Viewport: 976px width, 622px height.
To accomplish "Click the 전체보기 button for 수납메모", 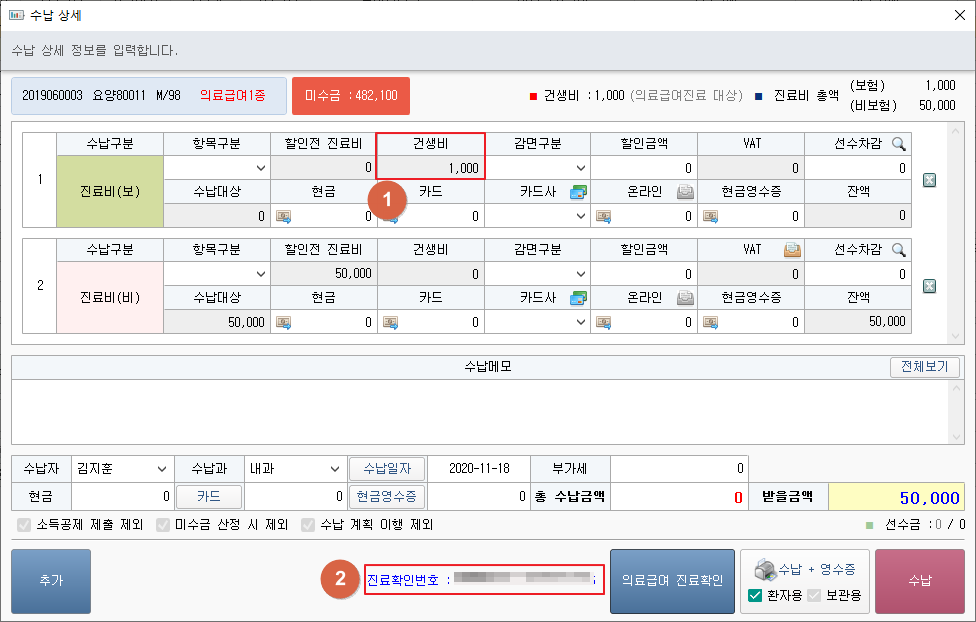I will (x=924, y=367).
